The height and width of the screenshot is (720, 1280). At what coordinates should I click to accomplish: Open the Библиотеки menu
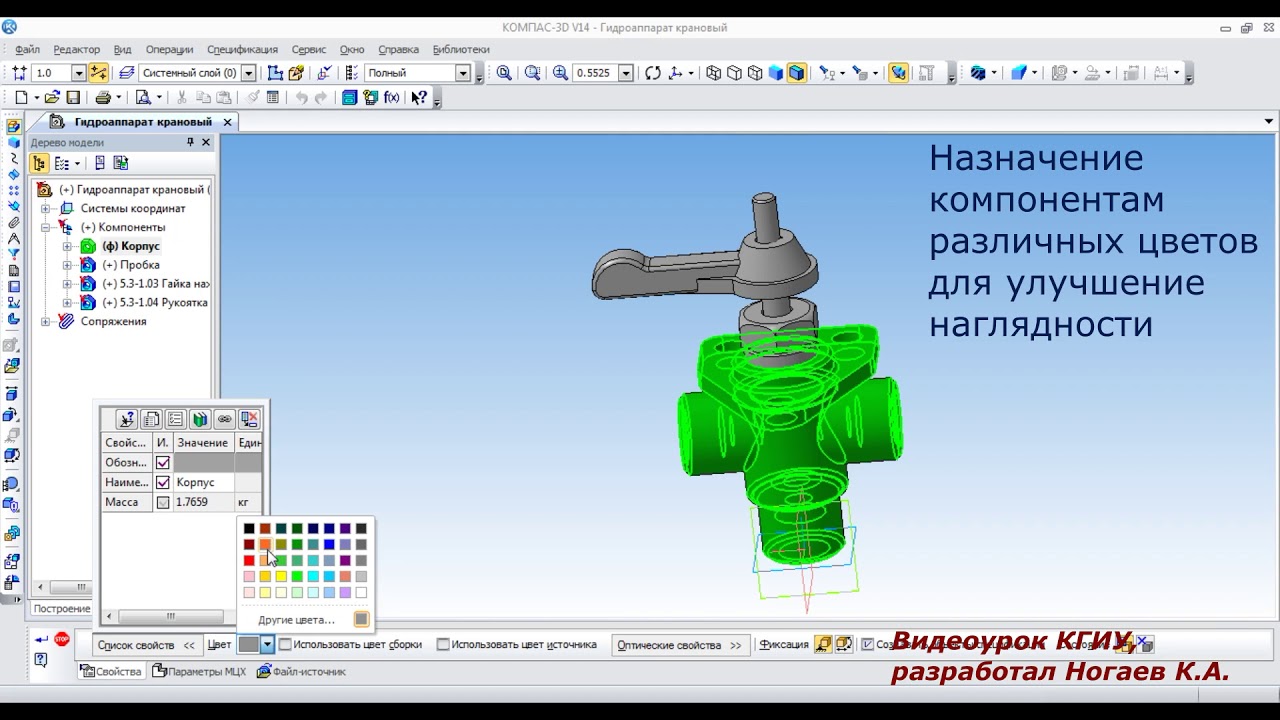461,49
